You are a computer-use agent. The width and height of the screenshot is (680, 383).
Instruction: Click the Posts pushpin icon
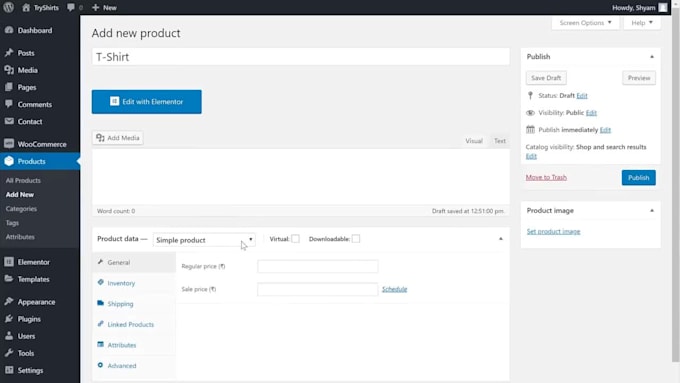(x=9, y=52)
